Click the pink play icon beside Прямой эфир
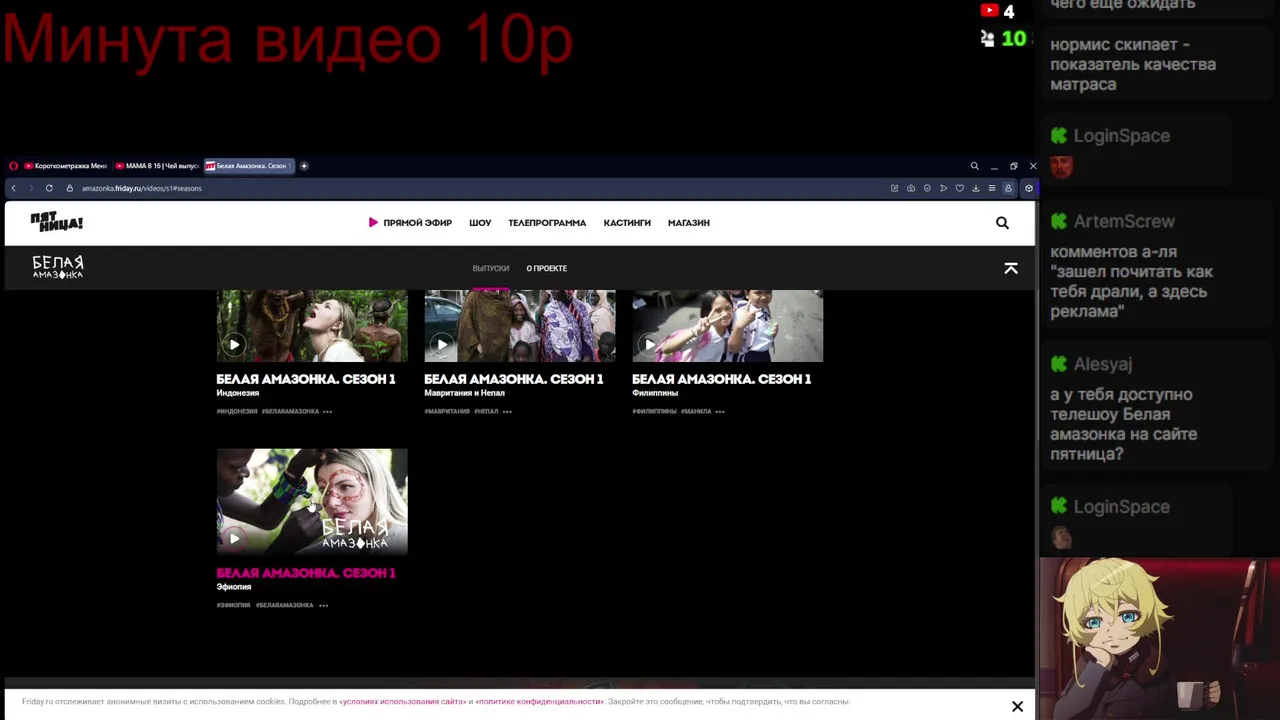1280x720 pixels. pyautogui.click(x=373, y=223)
